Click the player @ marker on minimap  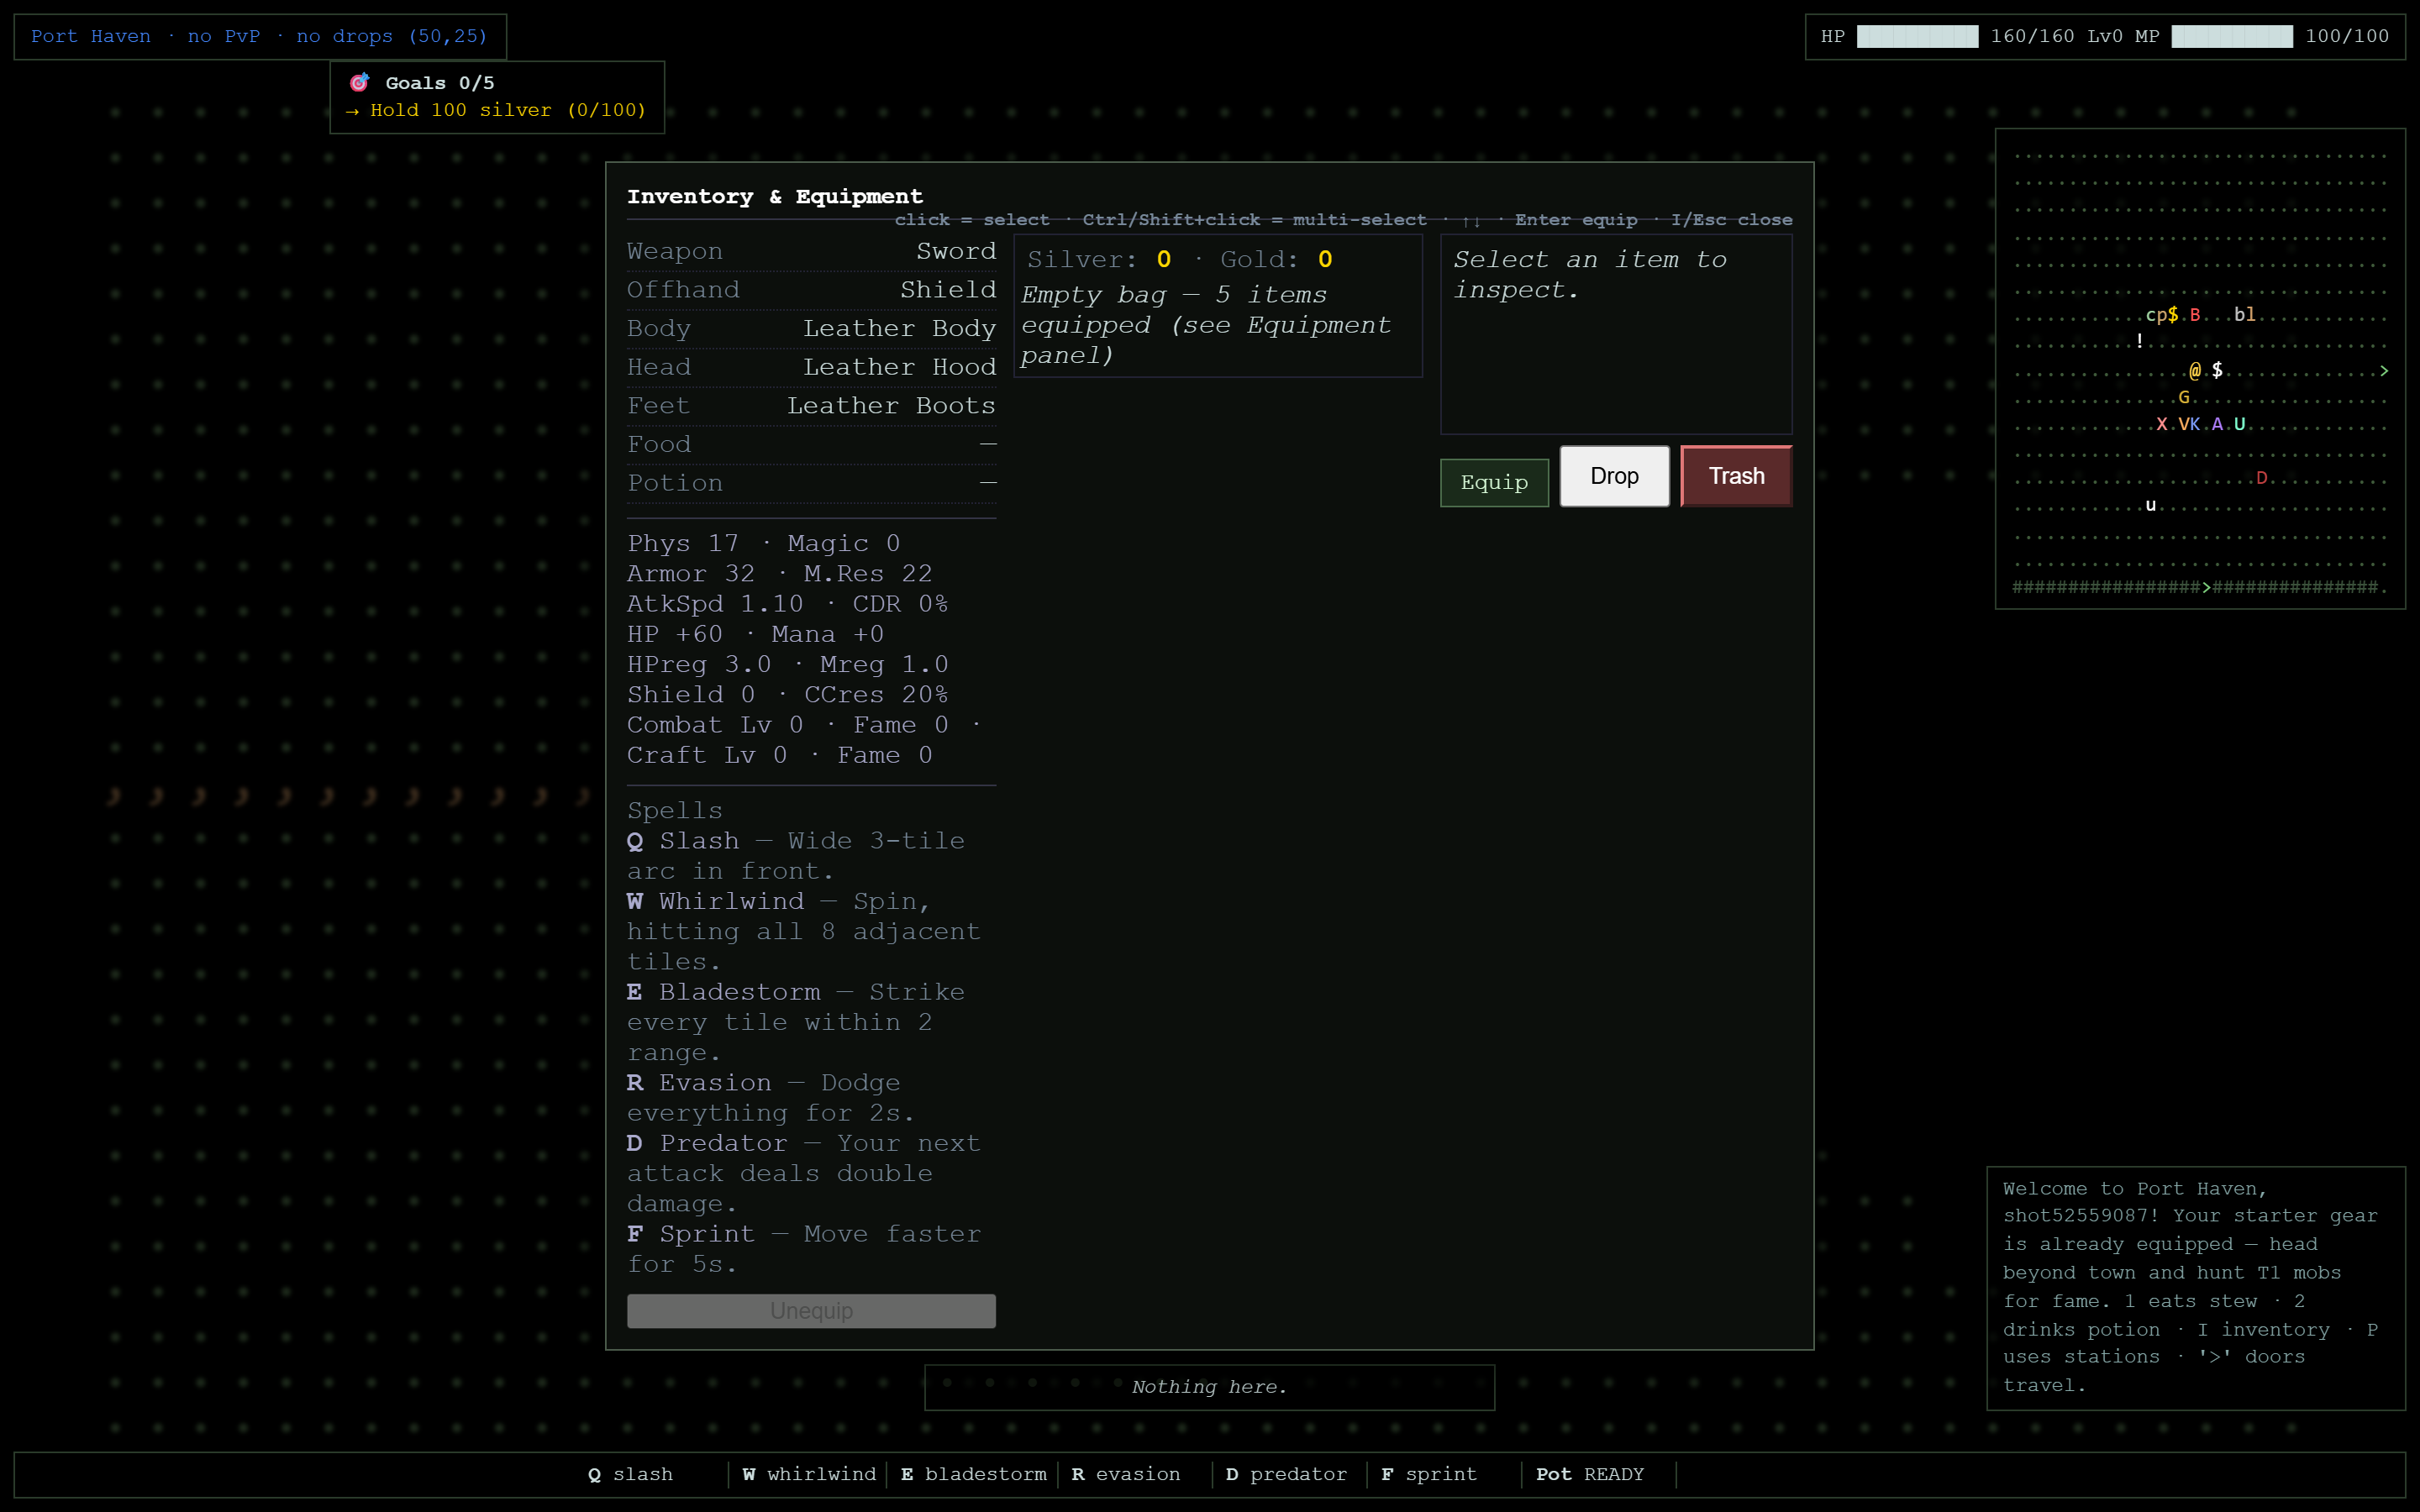pyautogui.click(x=2194, y=371)
